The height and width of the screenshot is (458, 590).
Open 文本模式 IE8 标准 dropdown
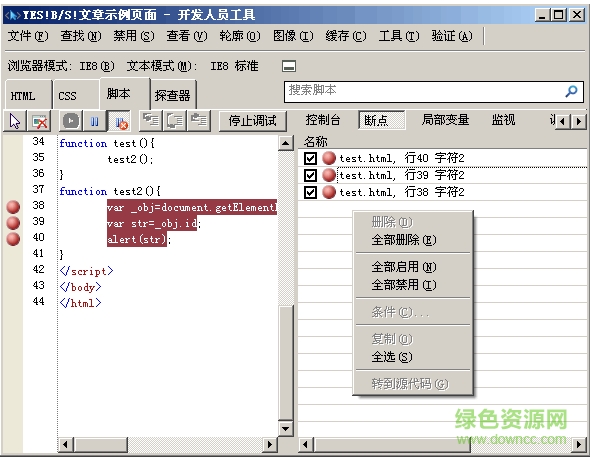[x=192, y=66]
